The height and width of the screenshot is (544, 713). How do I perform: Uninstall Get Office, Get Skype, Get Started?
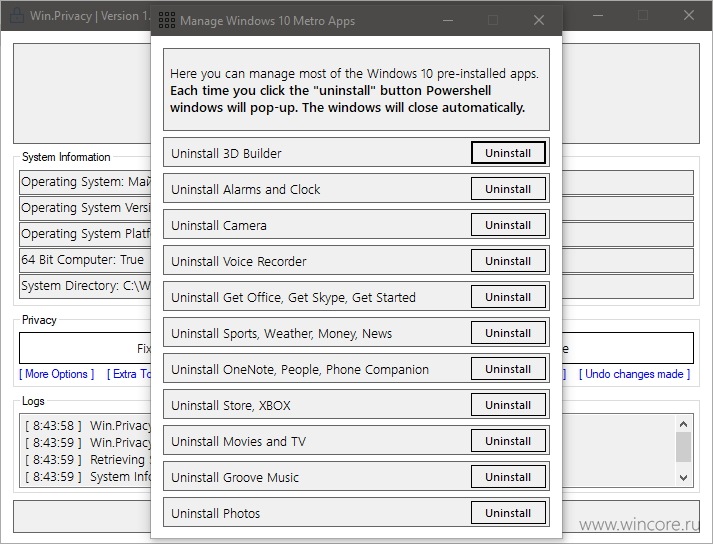coord(508,297)
